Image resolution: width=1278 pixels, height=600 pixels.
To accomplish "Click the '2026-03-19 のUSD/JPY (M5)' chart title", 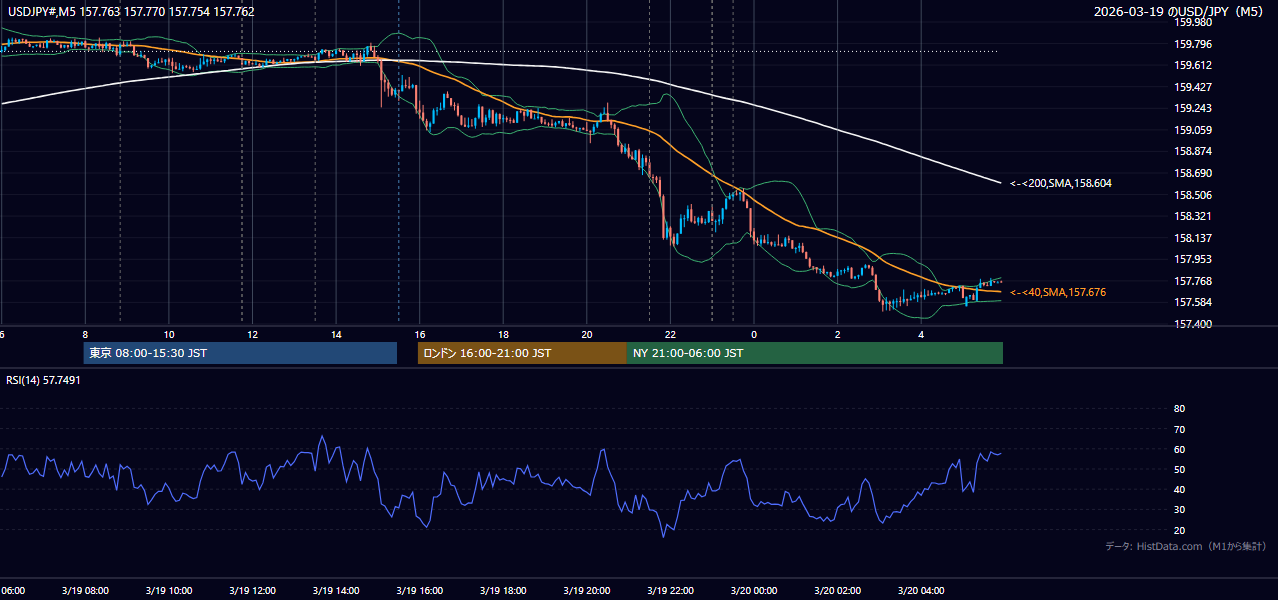I will tap(1179, 12).
